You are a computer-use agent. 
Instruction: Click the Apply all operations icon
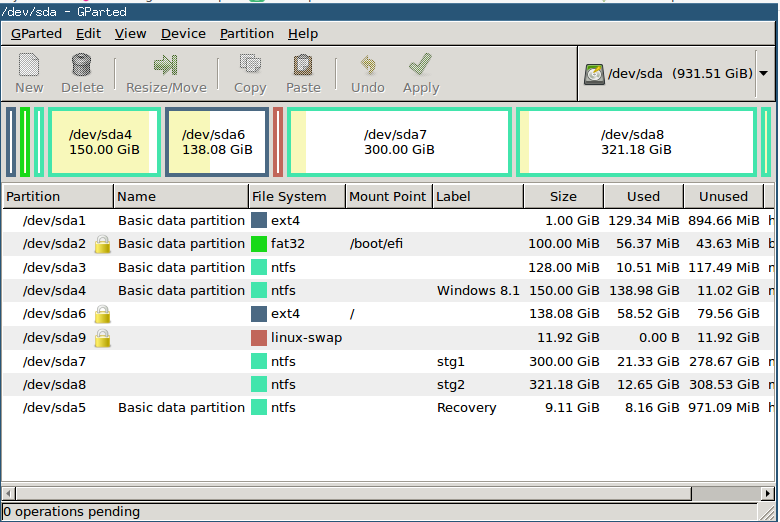(x=421, y=65)
